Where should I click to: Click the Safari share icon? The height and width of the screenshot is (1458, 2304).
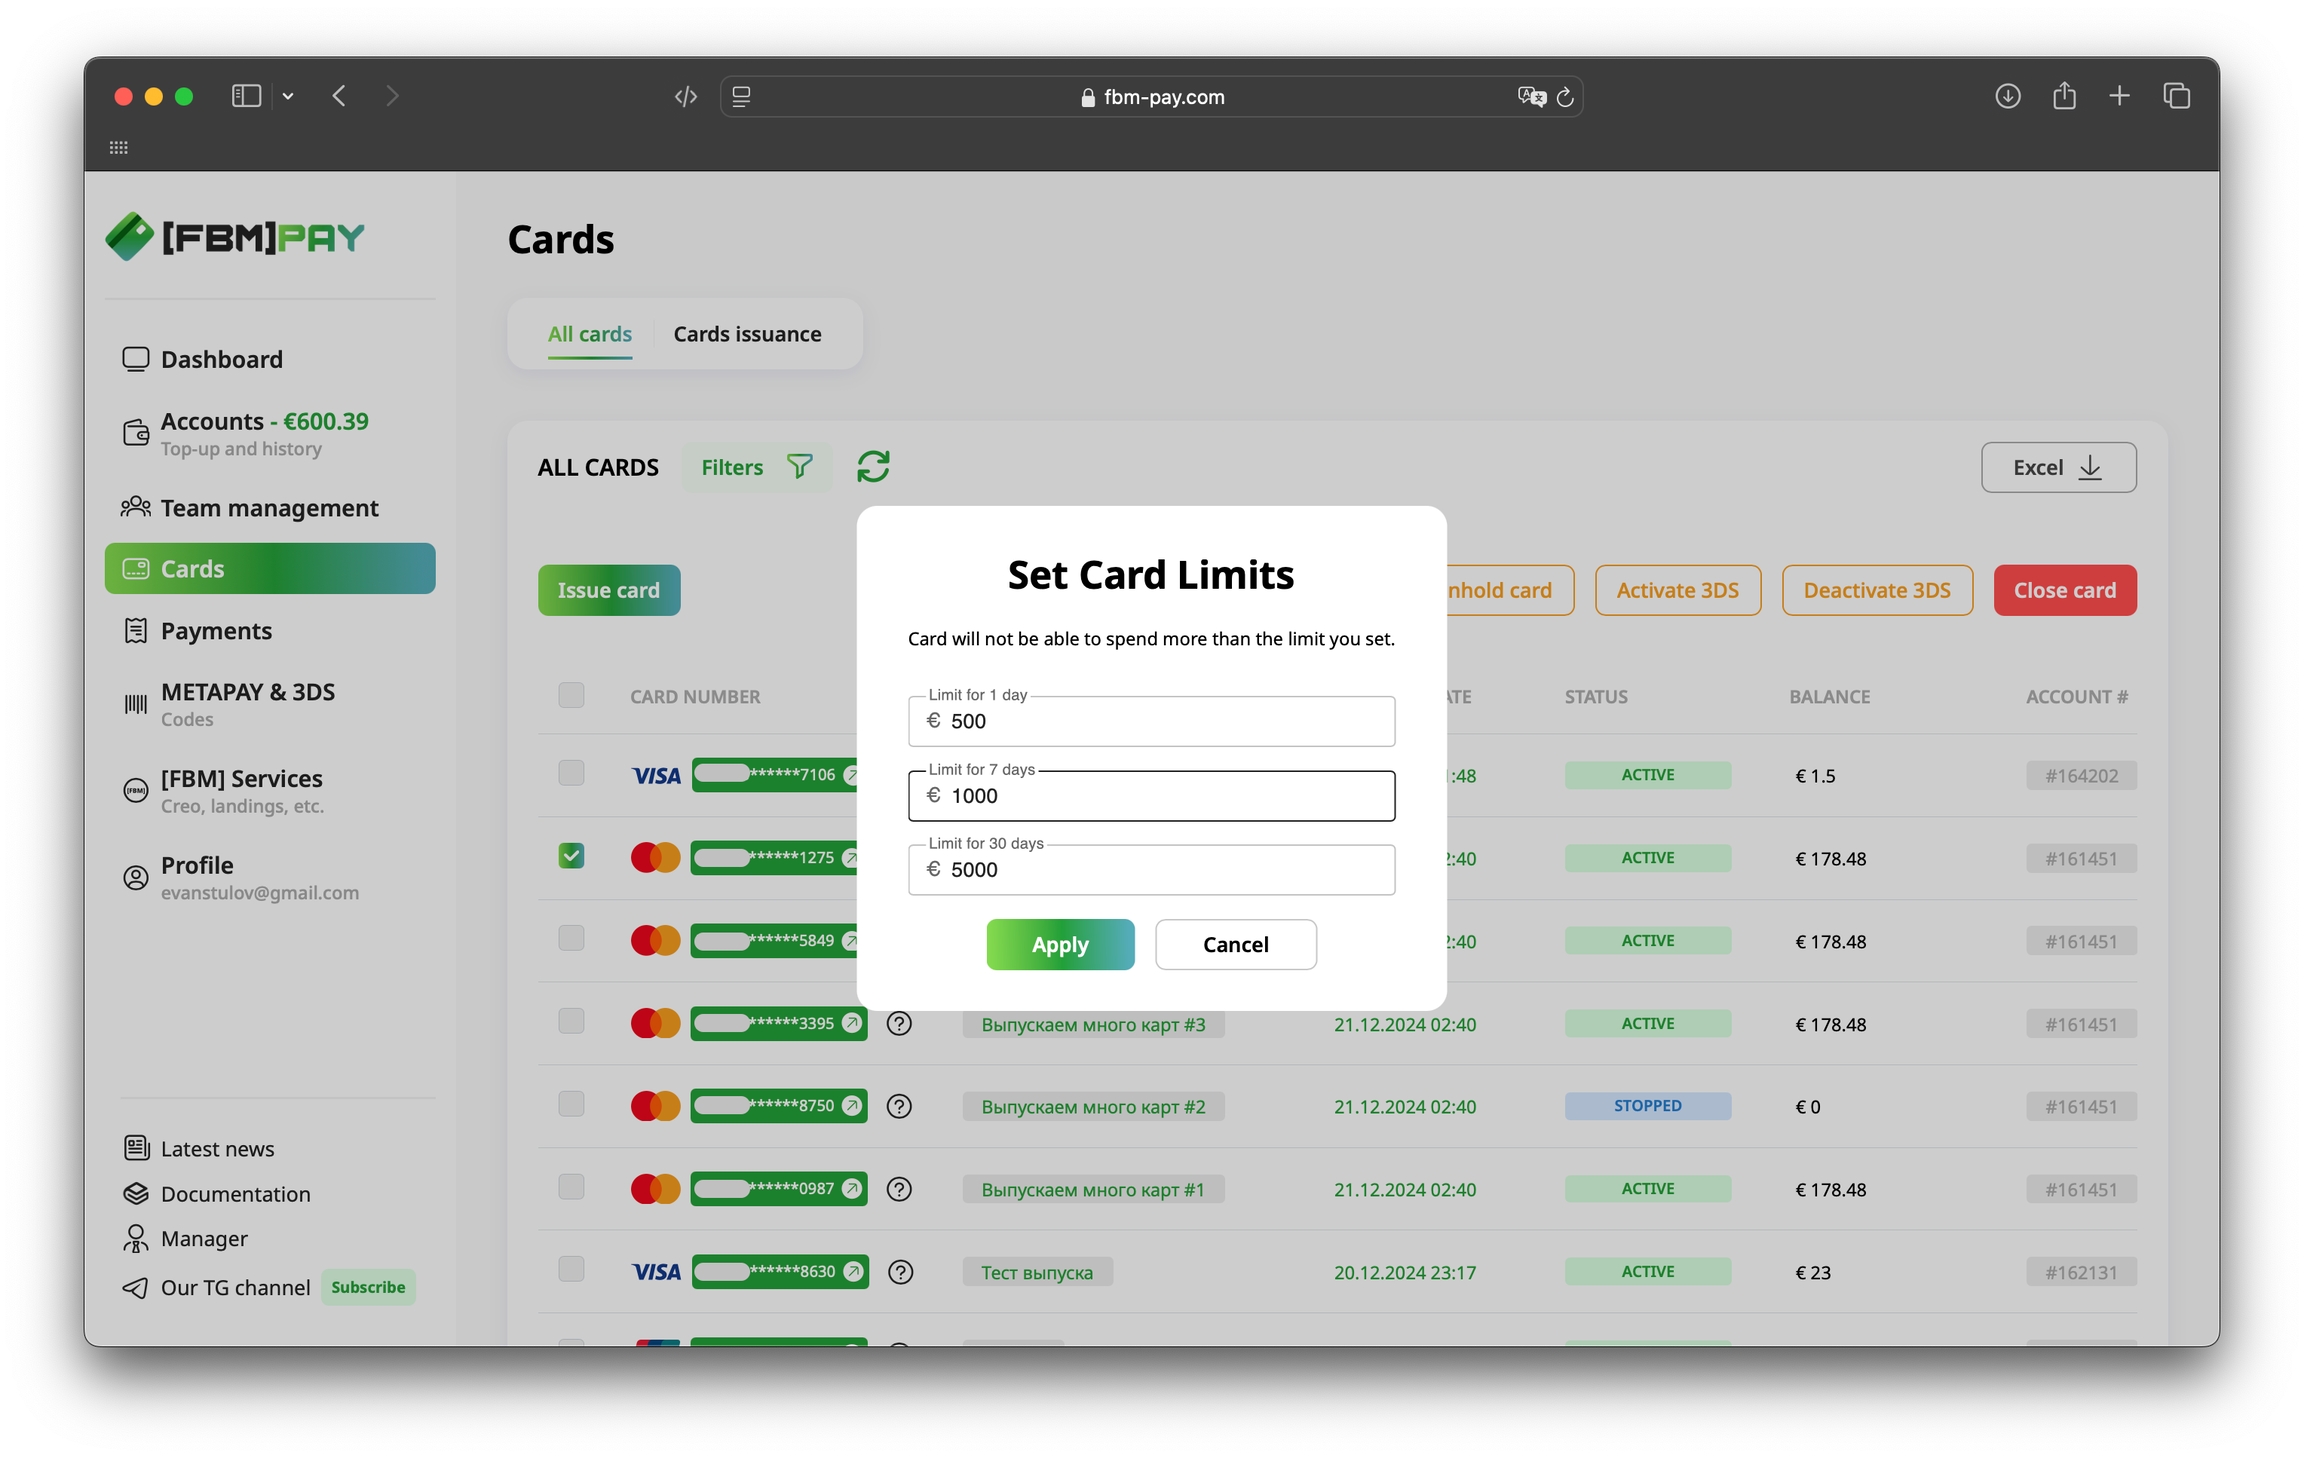pyautogui.click(x=2064, y=96)
